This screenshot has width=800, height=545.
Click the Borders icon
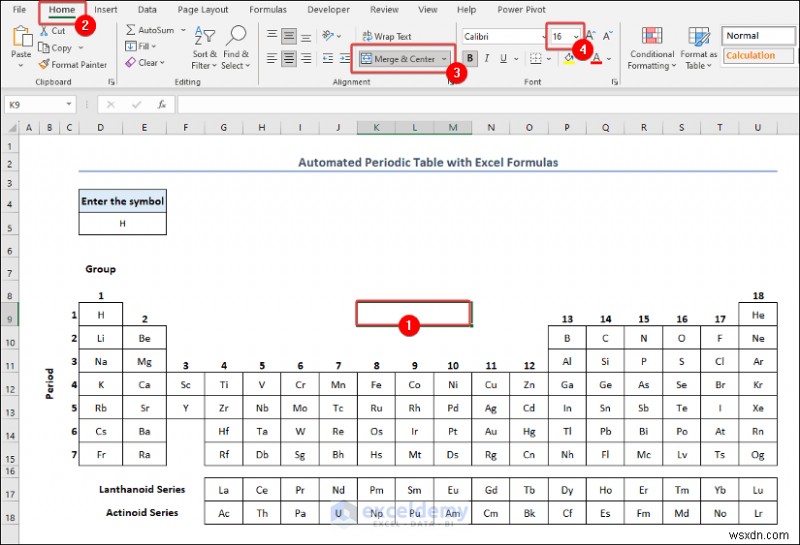pos(535,58)
